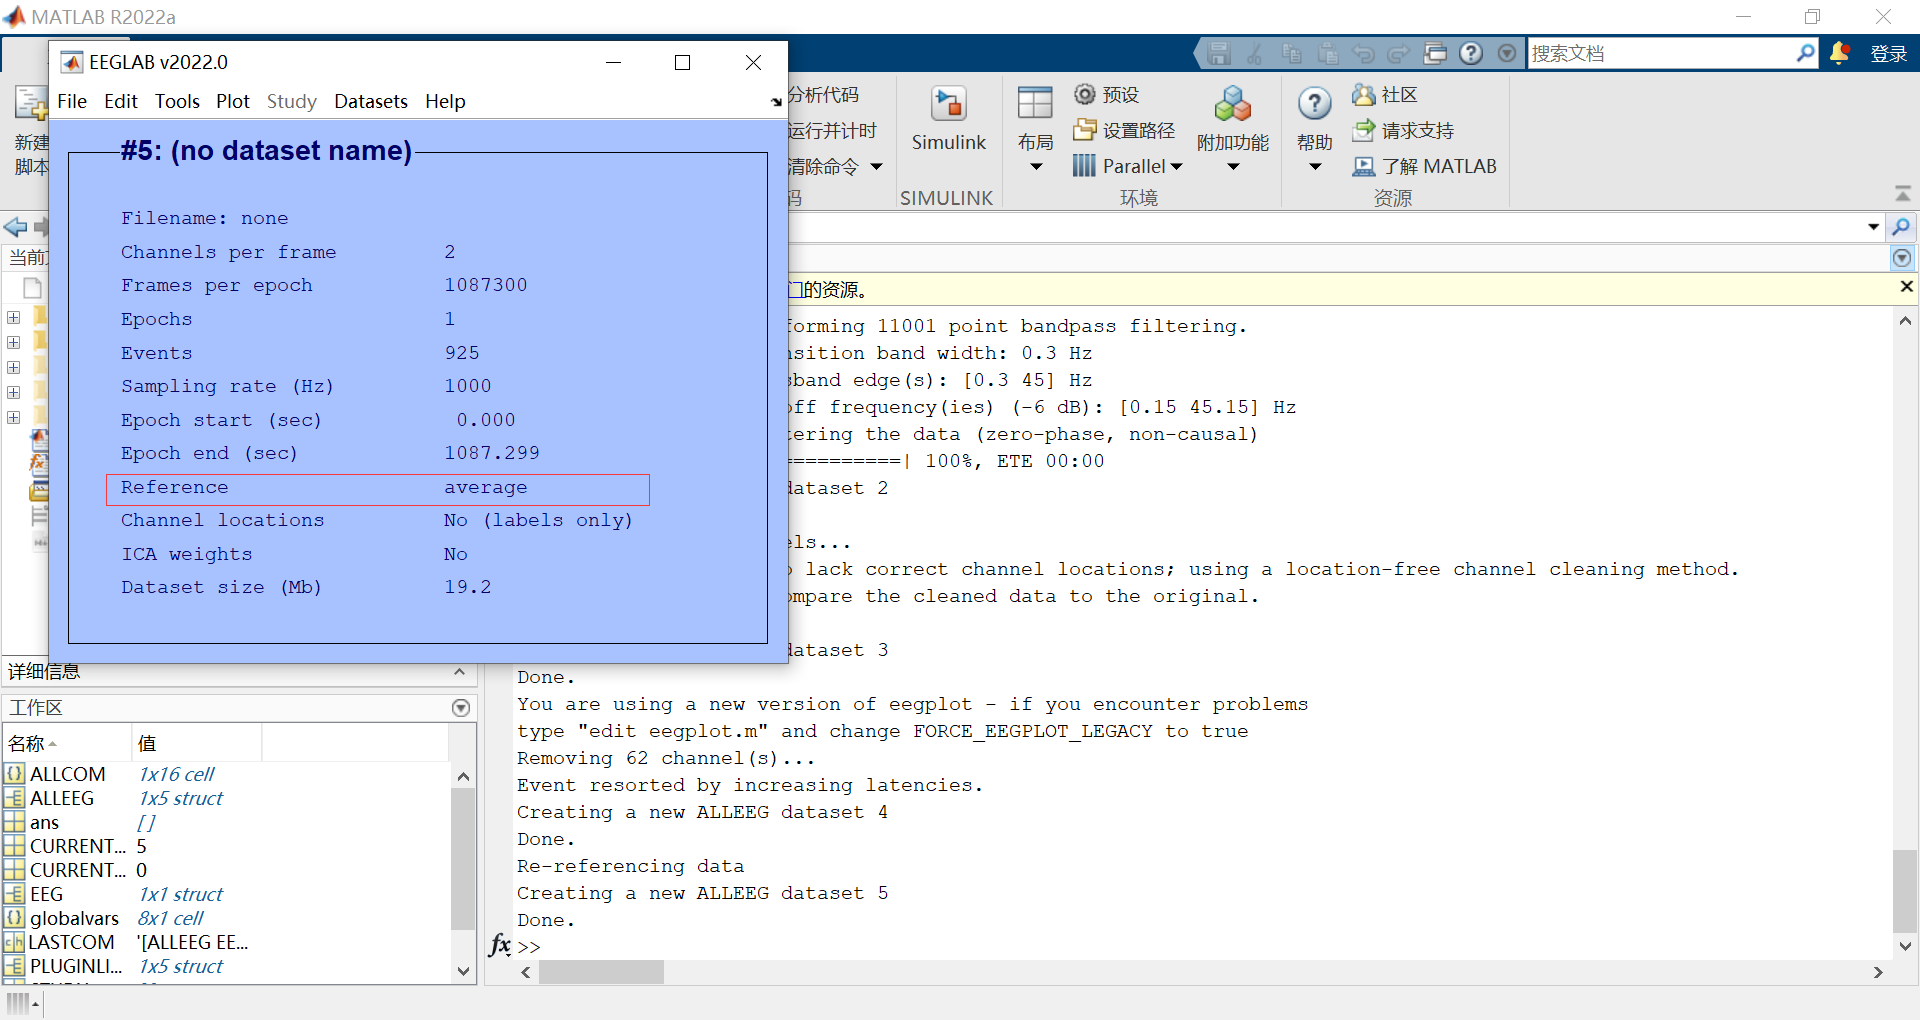The height and width of the screenshot is (1020, 1920).
Task: Open the Layout (布局) button
Action: (1035, 129)
